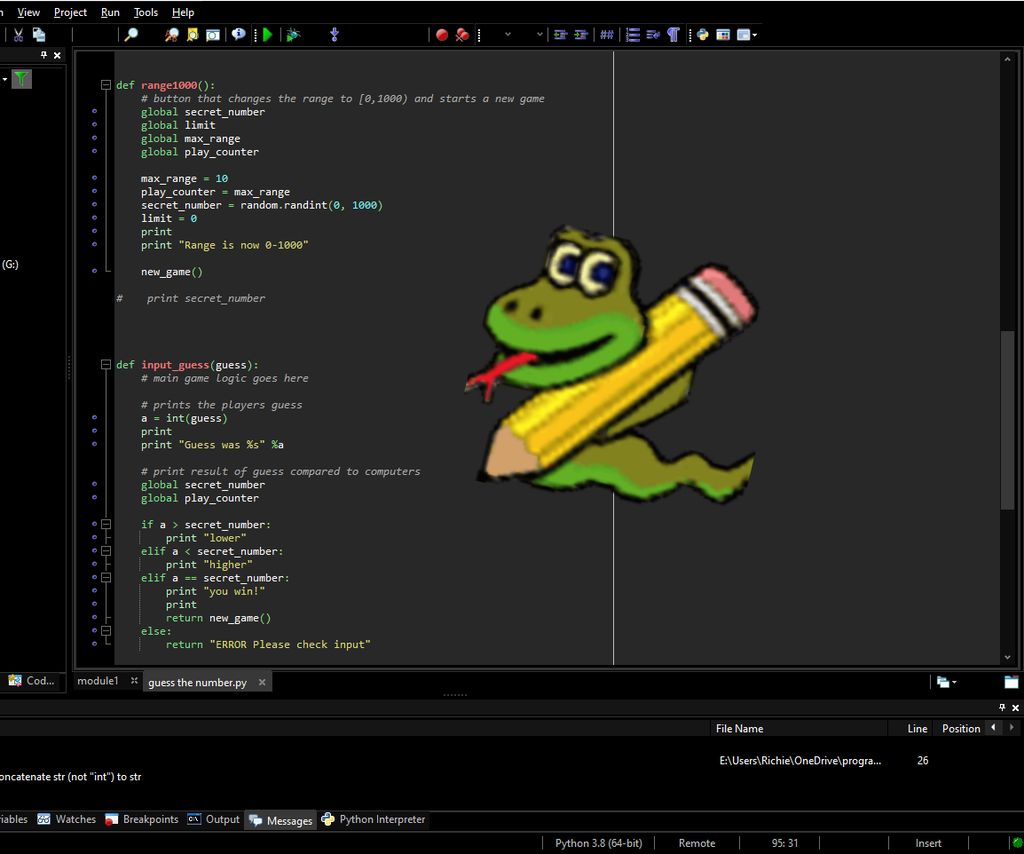Toggle the green filter funnel in the sidebar
1024x854 pixels.
click(x=22, y=78)
